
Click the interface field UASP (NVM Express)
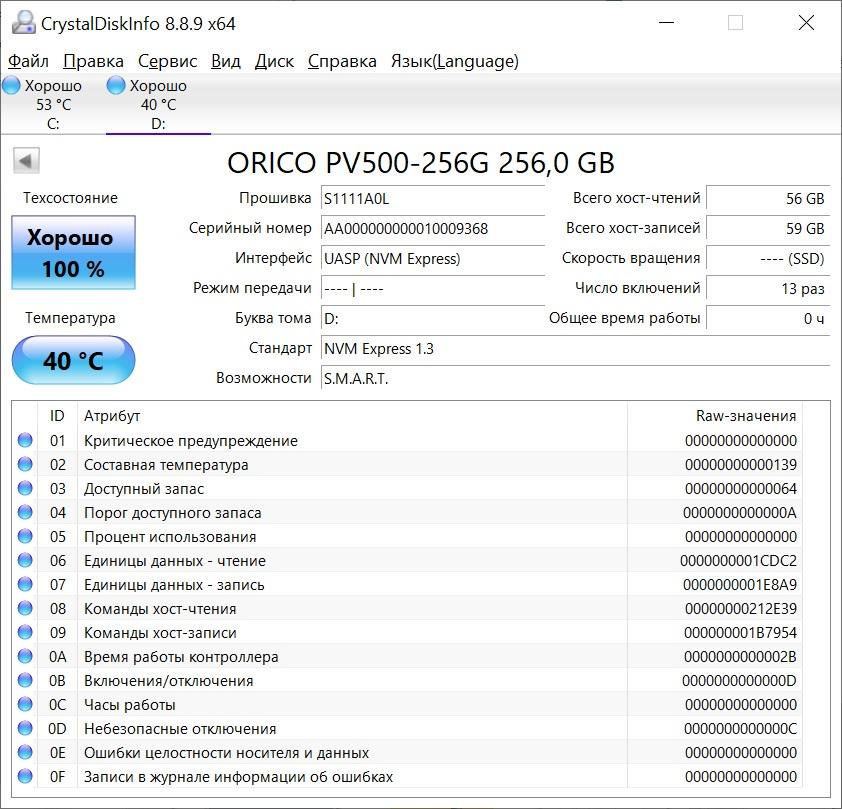click(433, 259)
